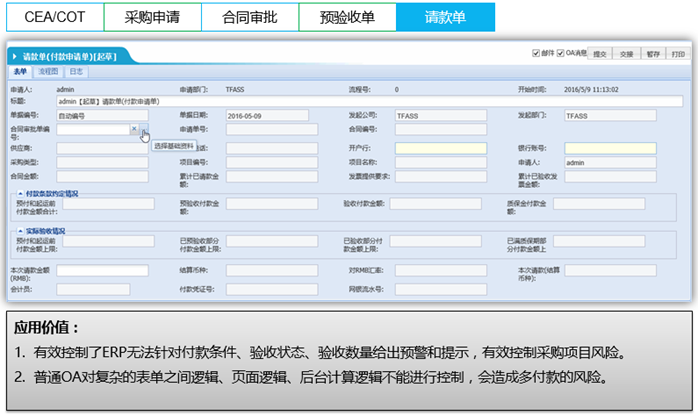Open the 日志 tab
Screen dimensions: 698x416
[77, 72]
